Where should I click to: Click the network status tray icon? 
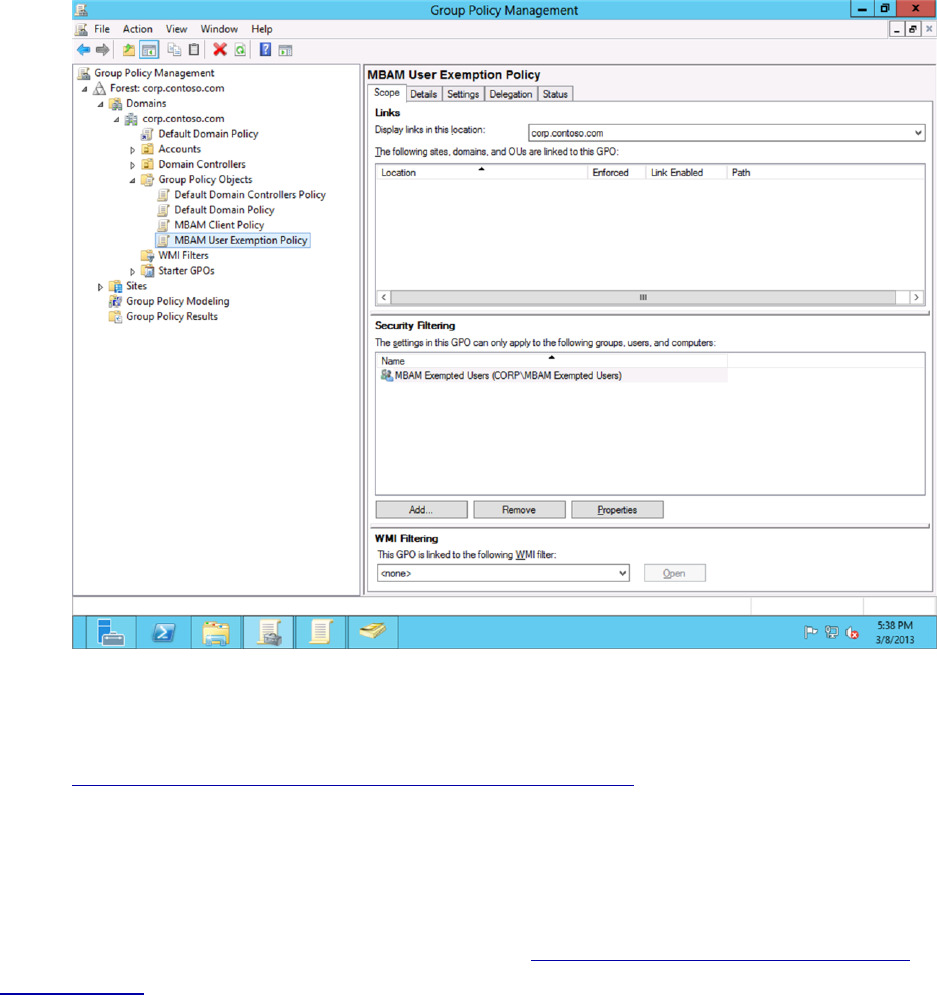831,632
